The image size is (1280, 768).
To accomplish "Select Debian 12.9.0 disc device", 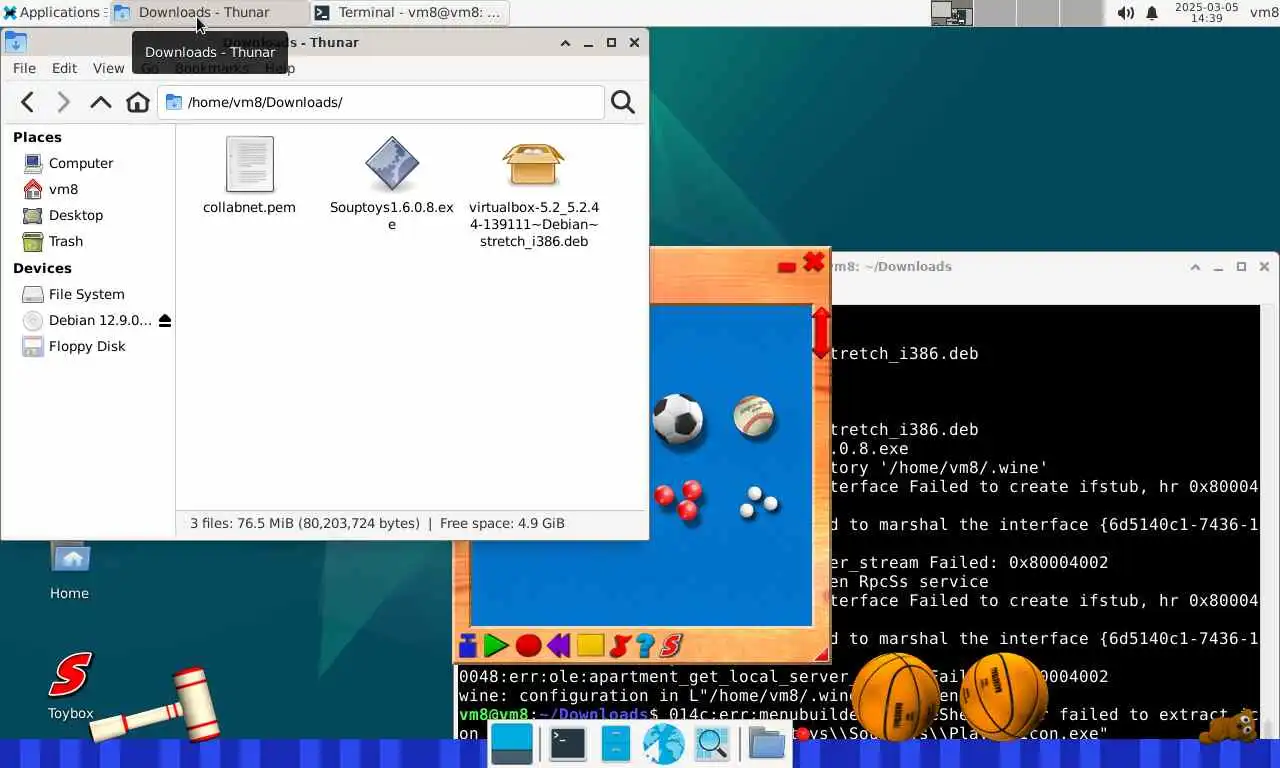I will click(x=86, y=320).
